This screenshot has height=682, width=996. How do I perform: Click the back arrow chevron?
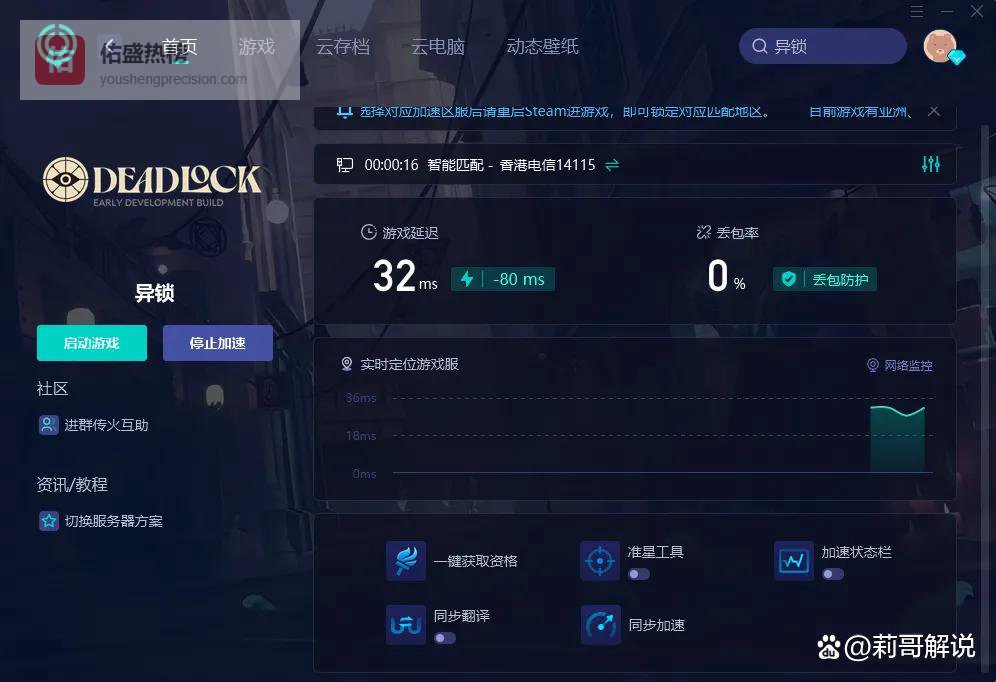(109, 46)
